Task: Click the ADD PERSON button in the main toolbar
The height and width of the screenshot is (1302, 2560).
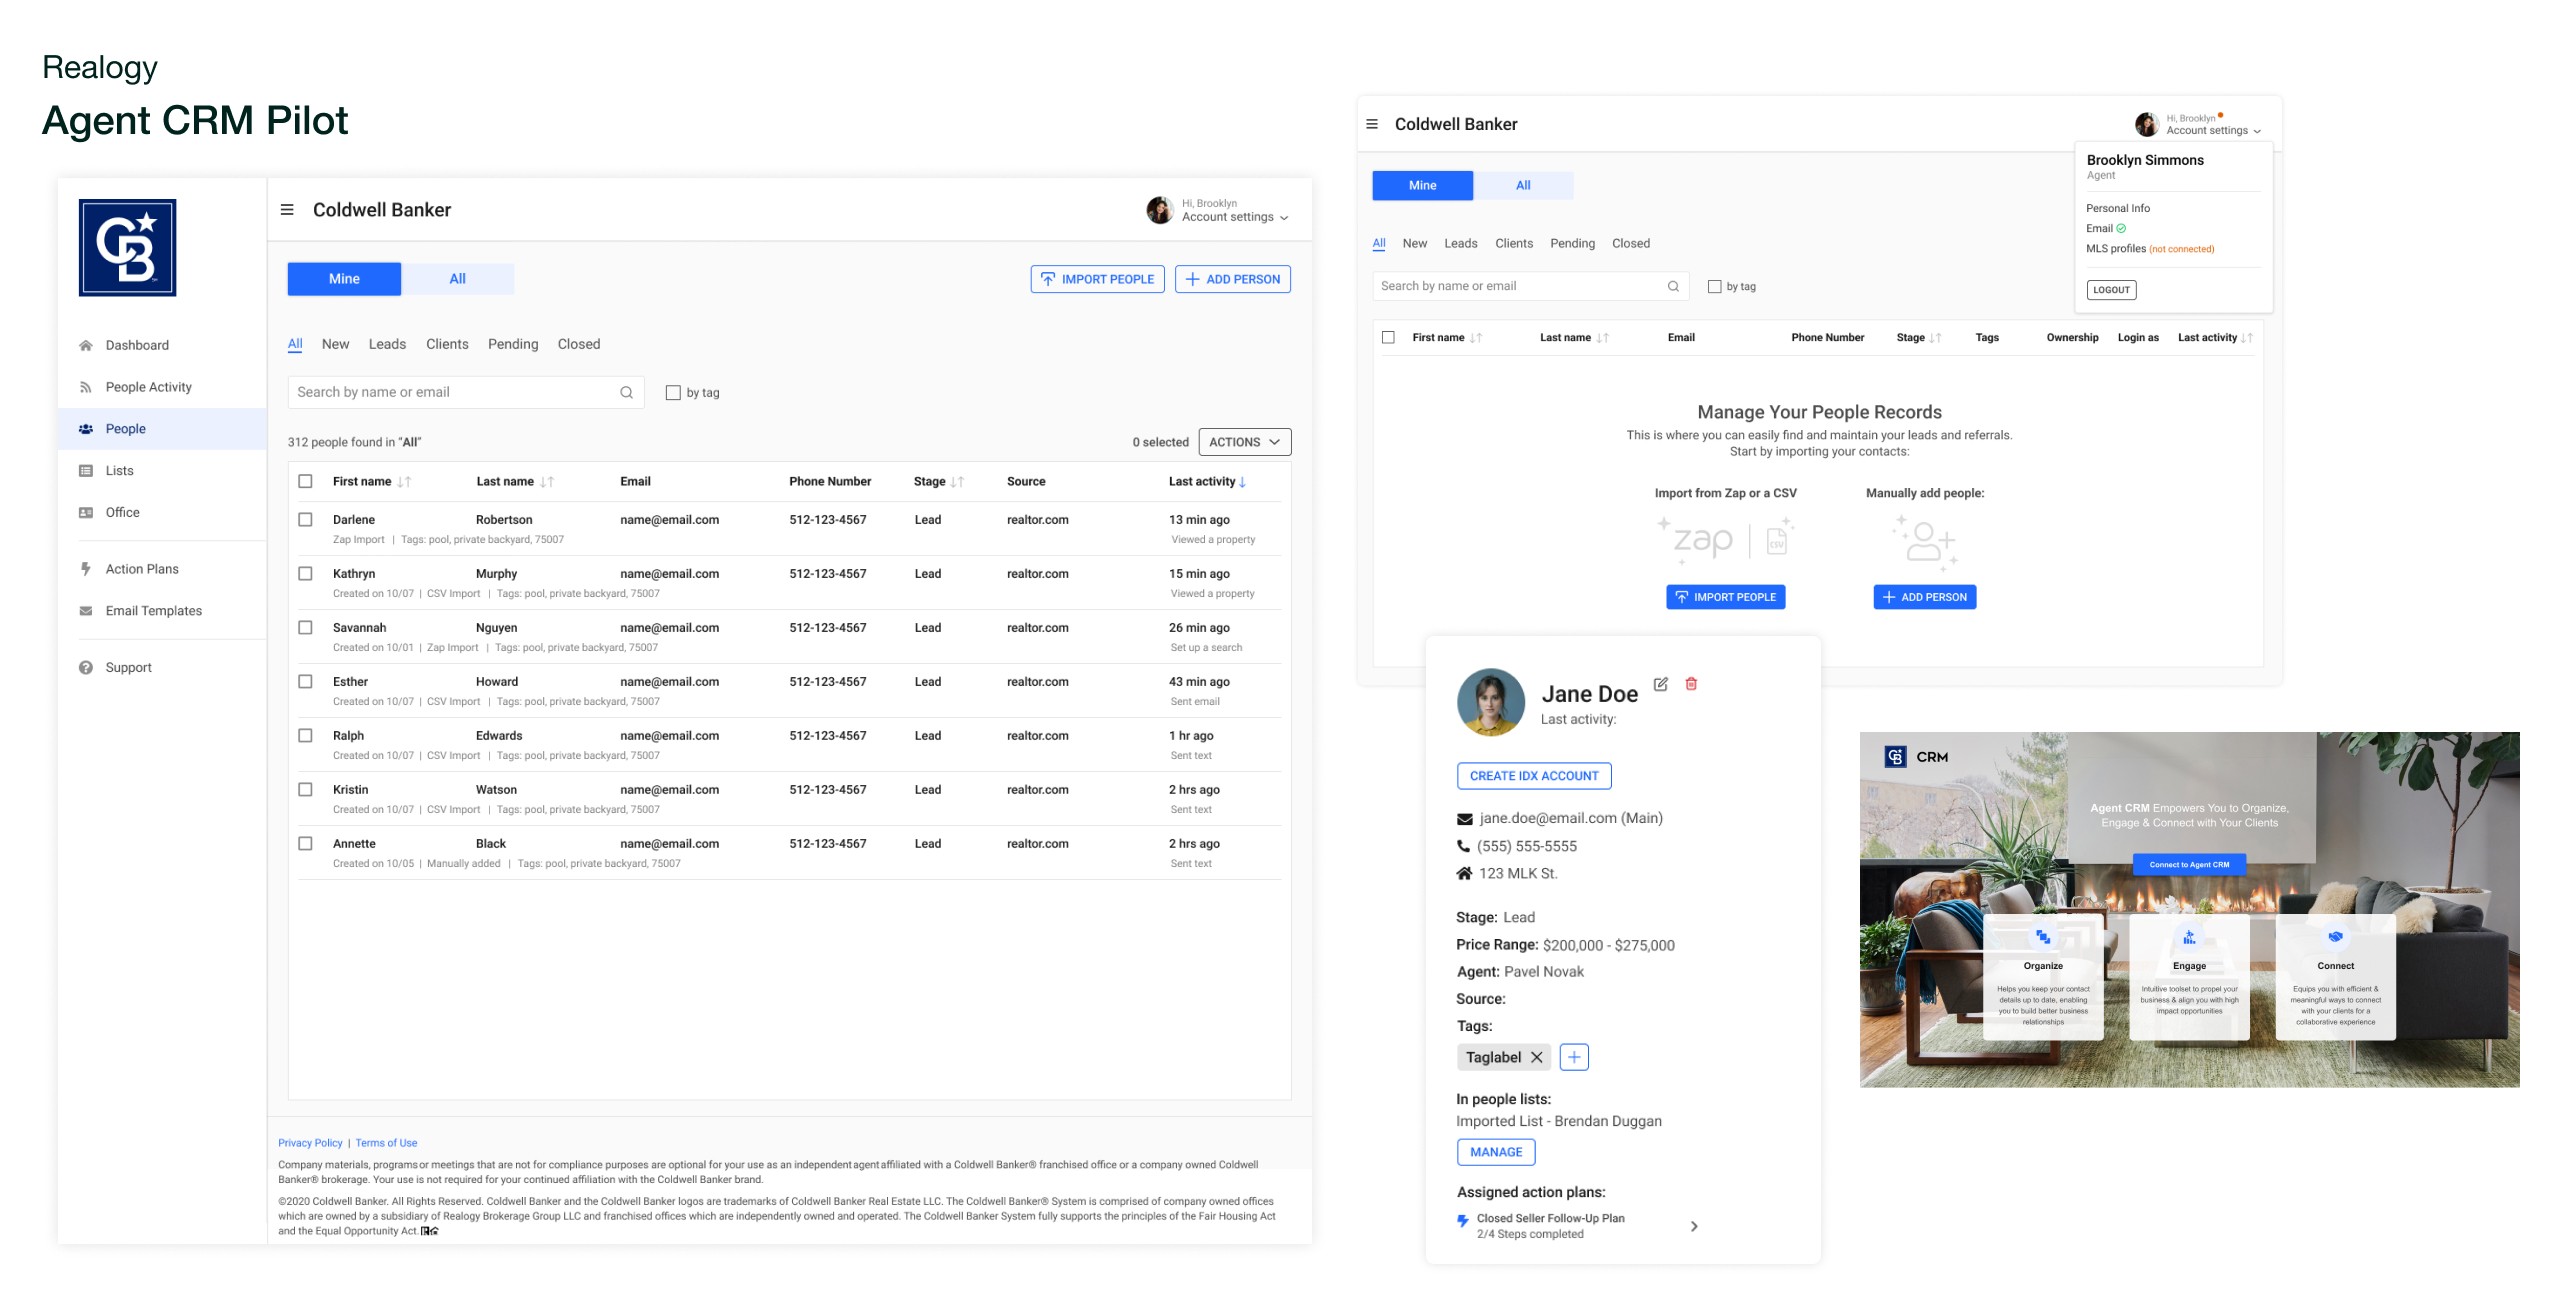Action: tap(1233, 279)
